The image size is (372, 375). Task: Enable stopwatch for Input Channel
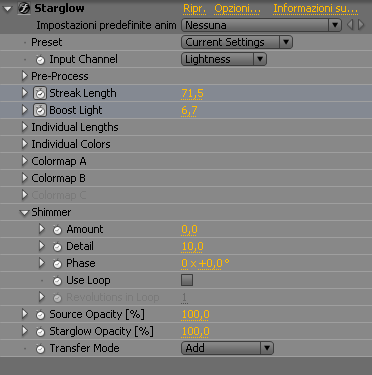point(40,60)
